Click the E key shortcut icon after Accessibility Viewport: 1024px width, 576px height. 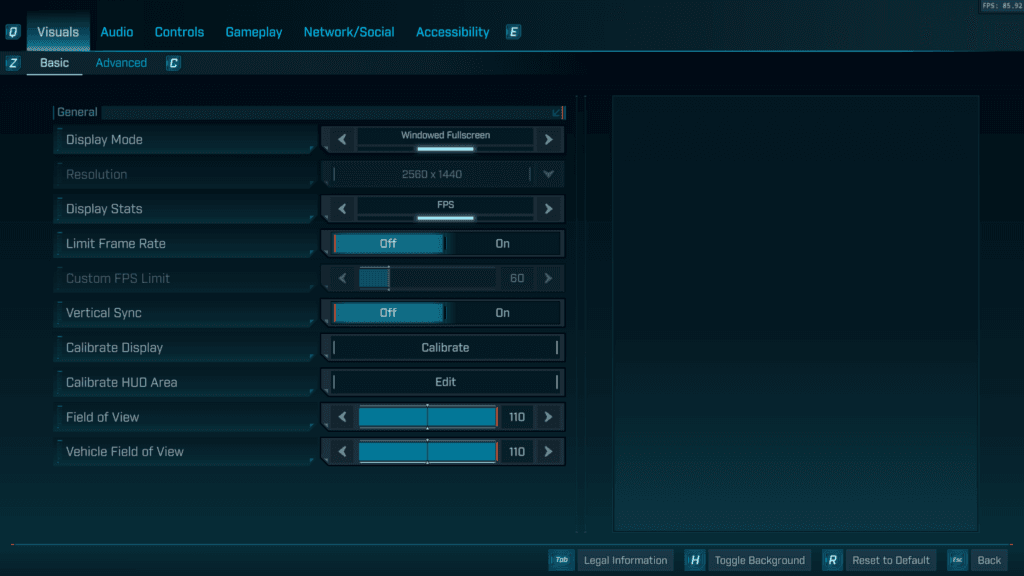click(x=513, y=31)
